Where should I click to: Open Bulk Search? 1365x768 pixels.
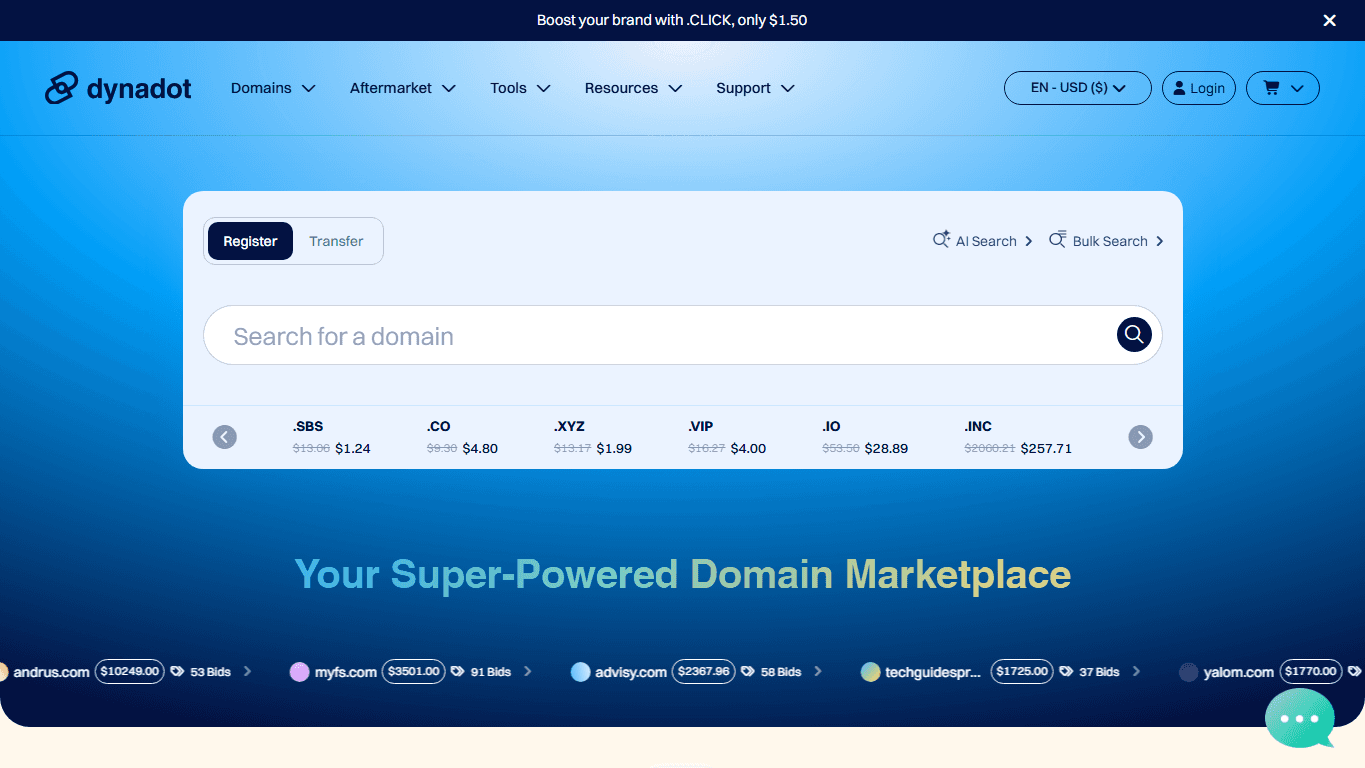(x=1106, y=241)
